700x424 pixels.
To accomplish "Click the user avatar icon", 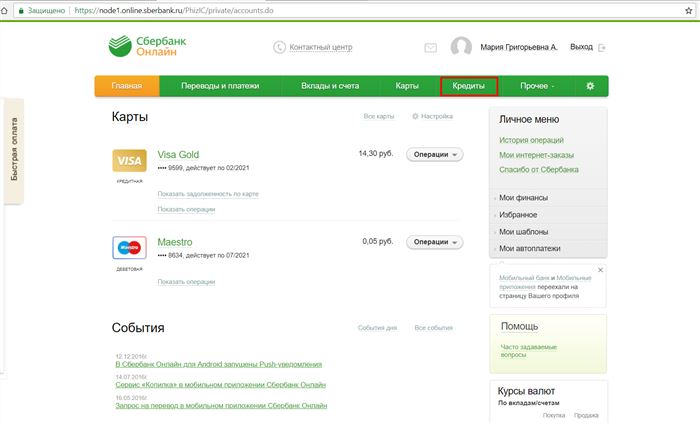I will click(x=461, y=46).
